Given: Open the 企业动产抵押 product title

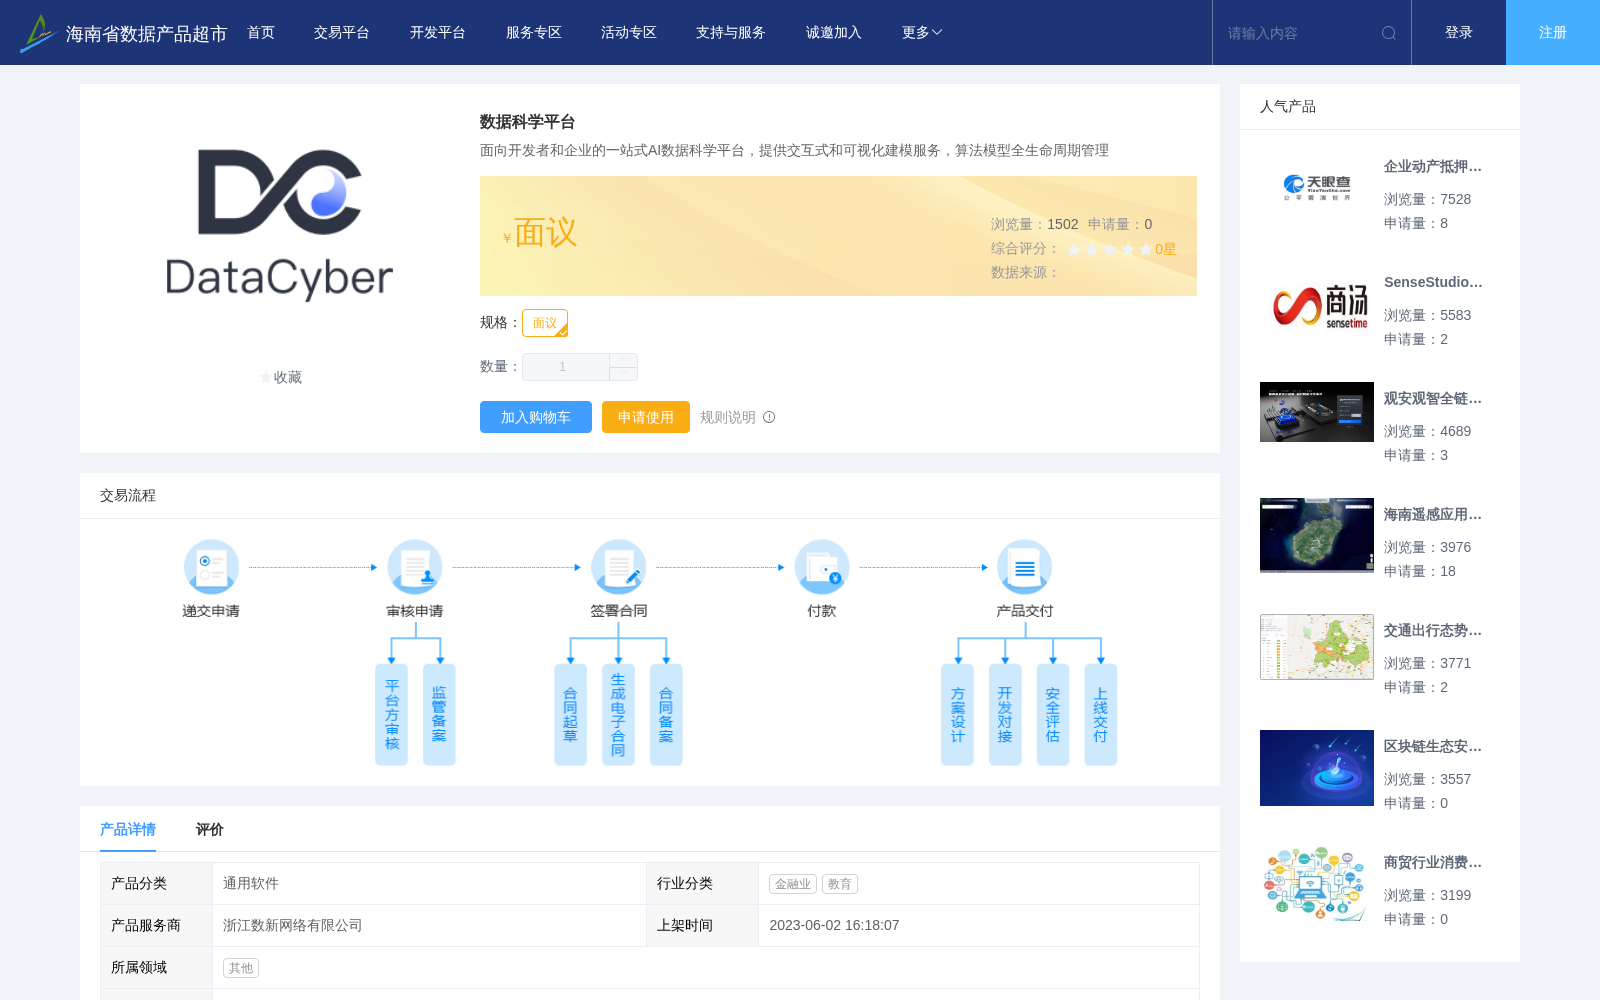Looking at the screenshot, I should point(1433,167).
